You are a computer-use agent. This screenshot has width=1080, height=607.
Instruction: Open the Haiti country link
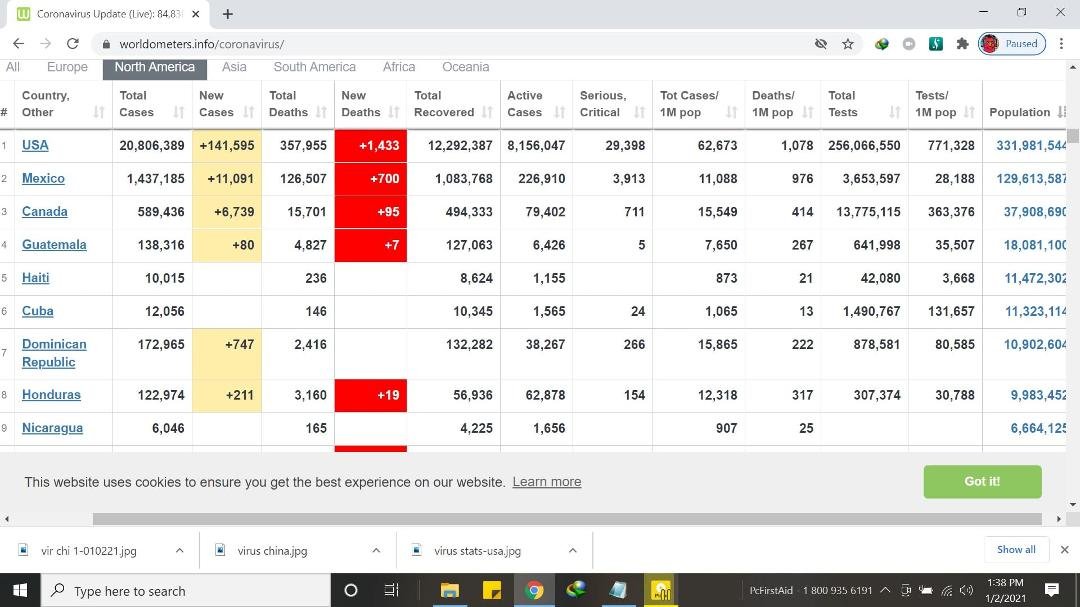(36, 278)
